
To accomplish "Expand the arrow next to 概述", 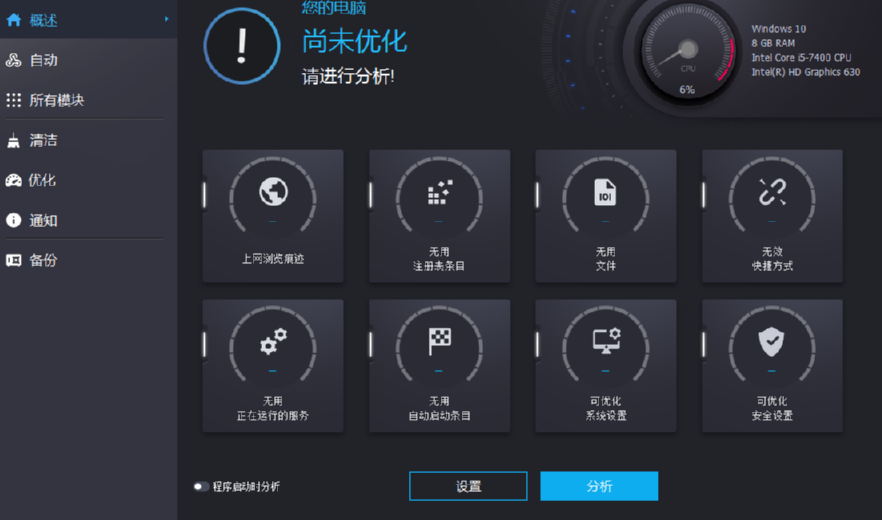I will point(166,19).
